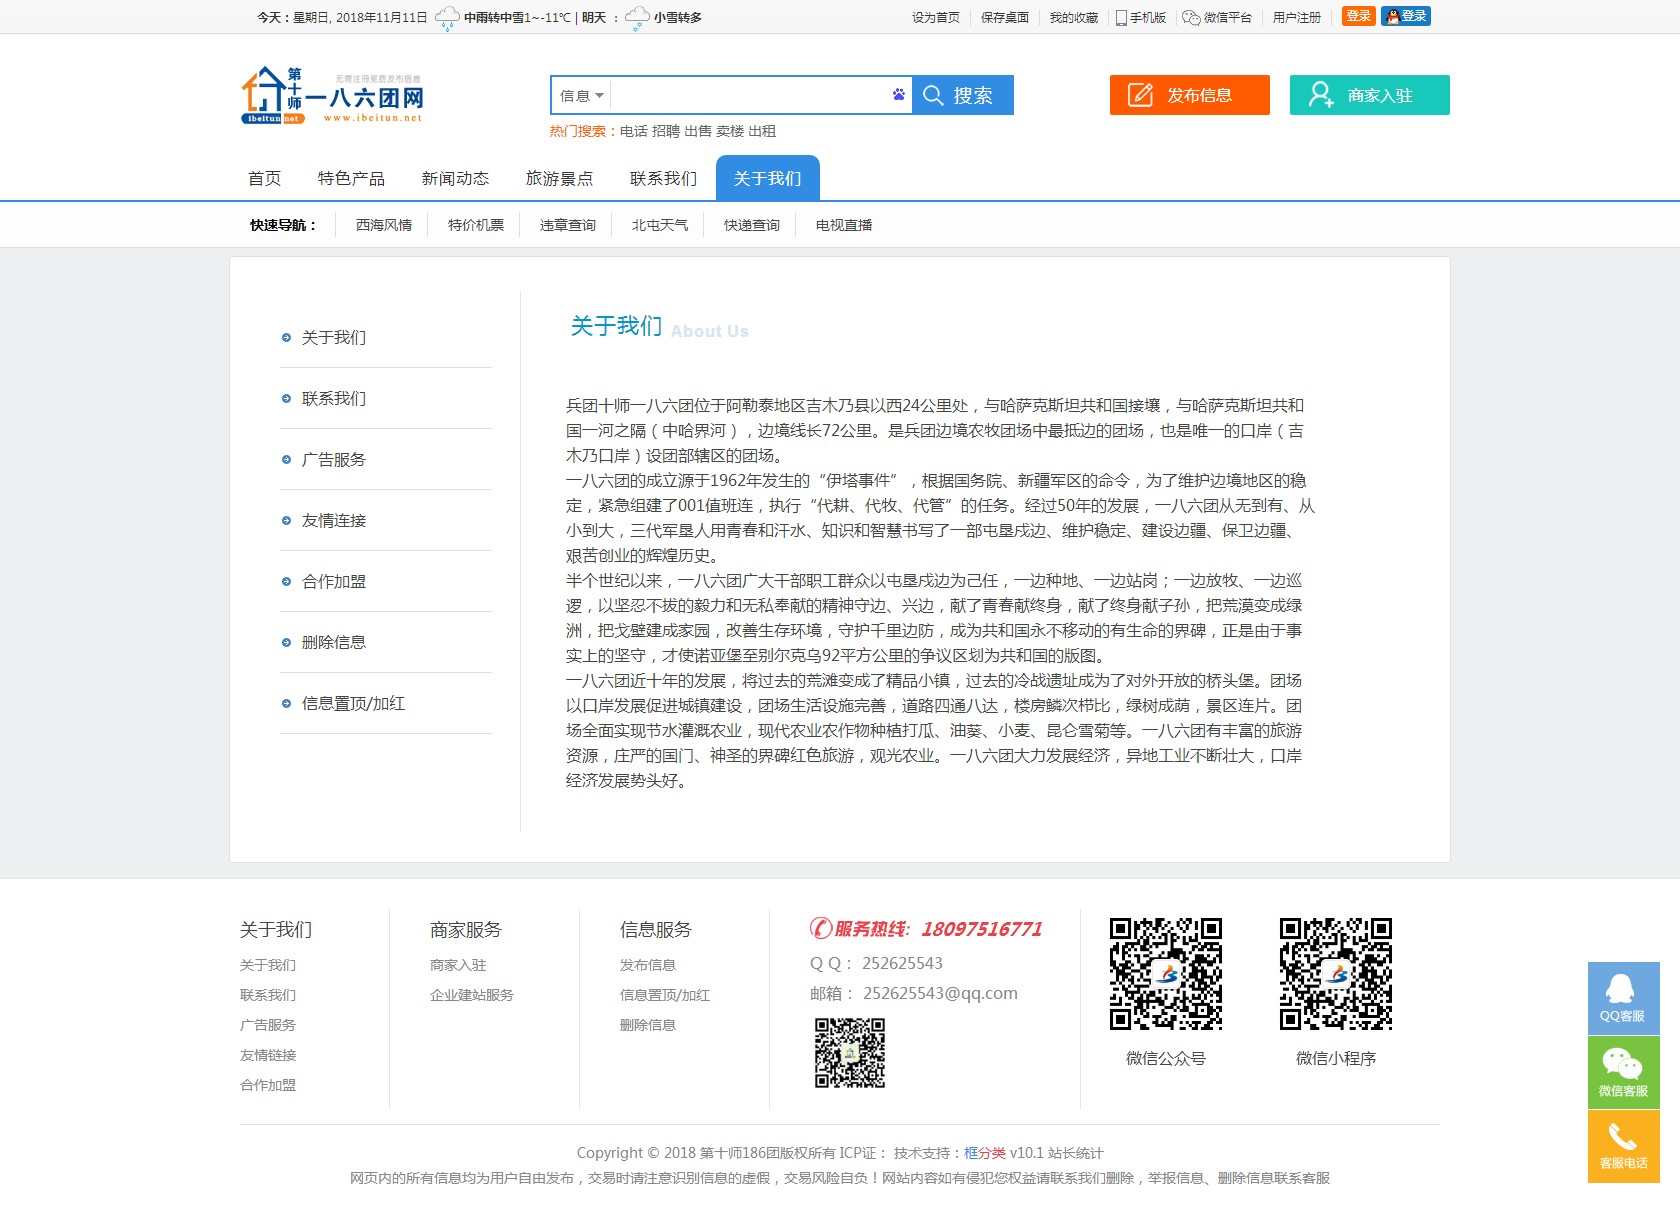Click the blue search button
Viewport: 1680px width, 1224px height.
(x=962, y=95)
